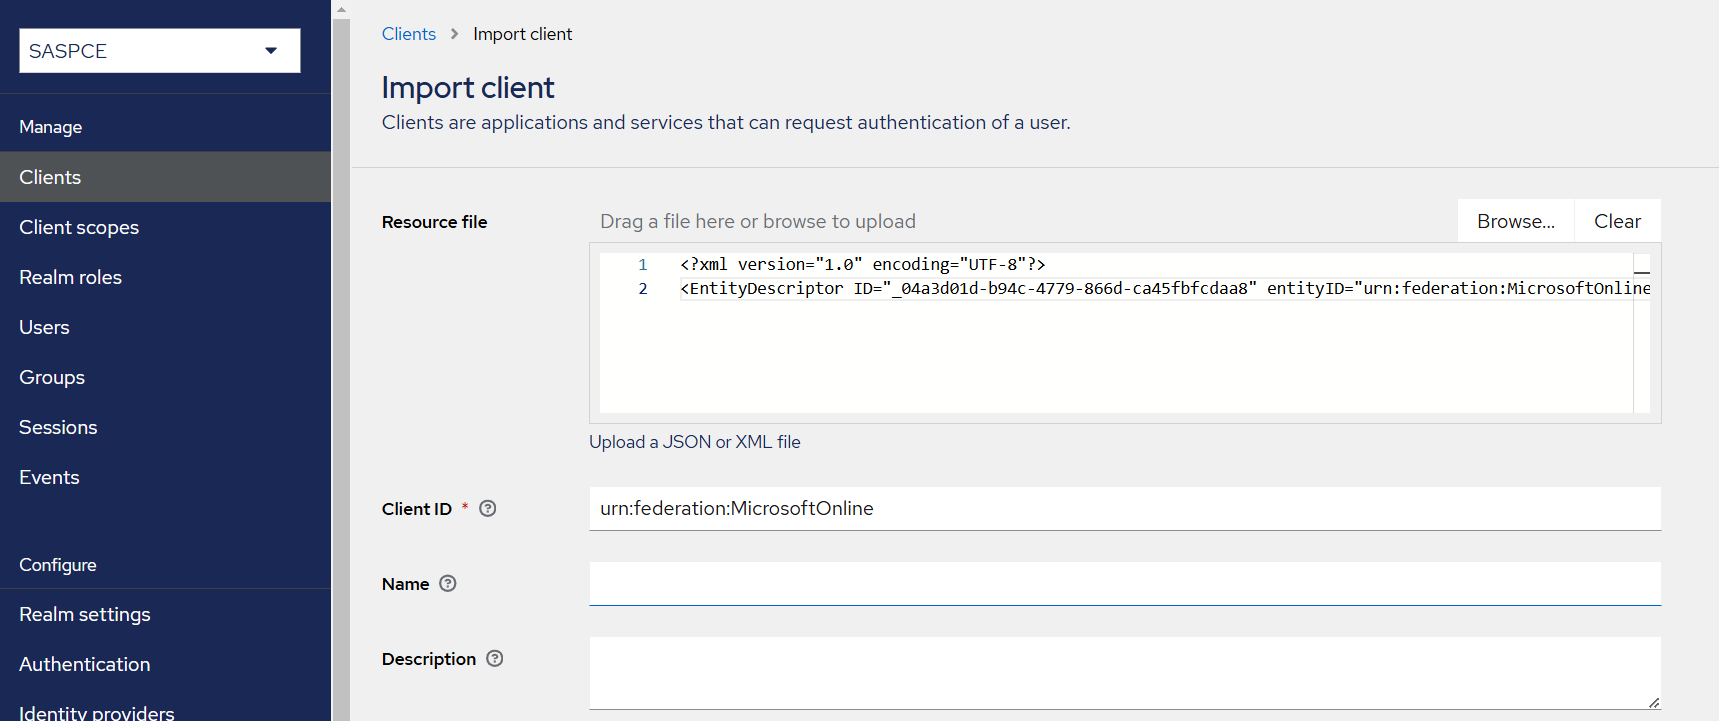Click the Browse... button to upload
Image resolution: width=1719 pixels, height=721 pixels.
pos(1515,221)
